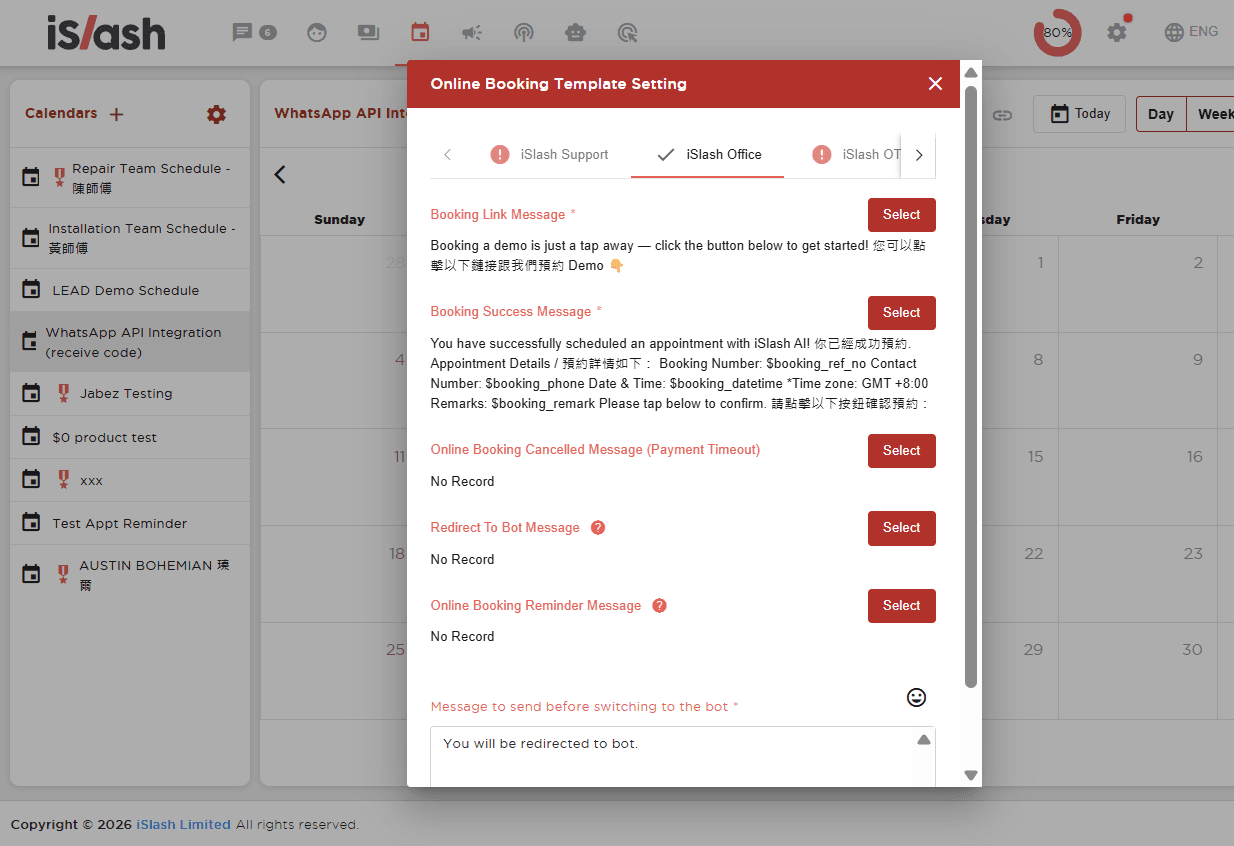This screenshot has height=846, width=1234.
Task: Open the click-tracking target icon in top navigation
Action: click(627, 33)
